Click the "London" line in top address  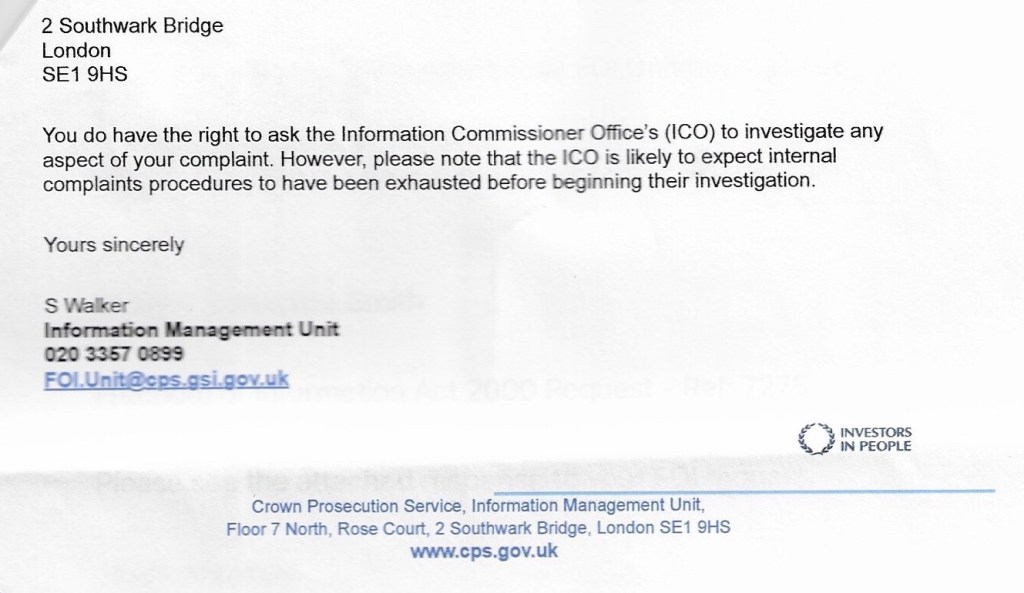click(x=76, y=50)
